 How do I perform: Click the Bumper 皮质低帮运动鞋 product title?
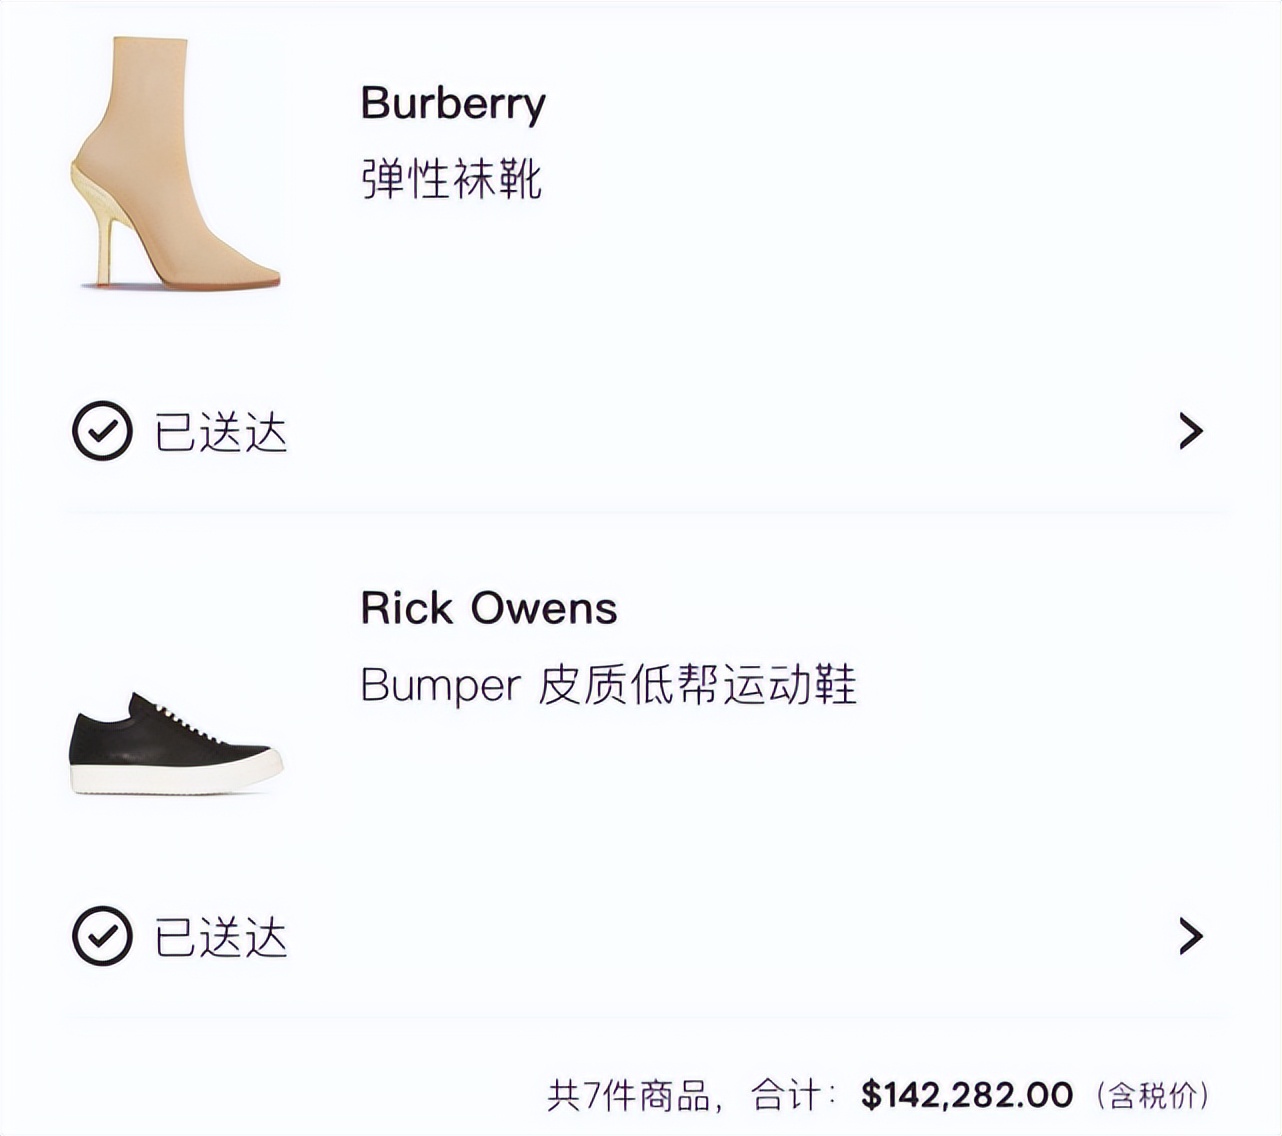click(610, 687)
